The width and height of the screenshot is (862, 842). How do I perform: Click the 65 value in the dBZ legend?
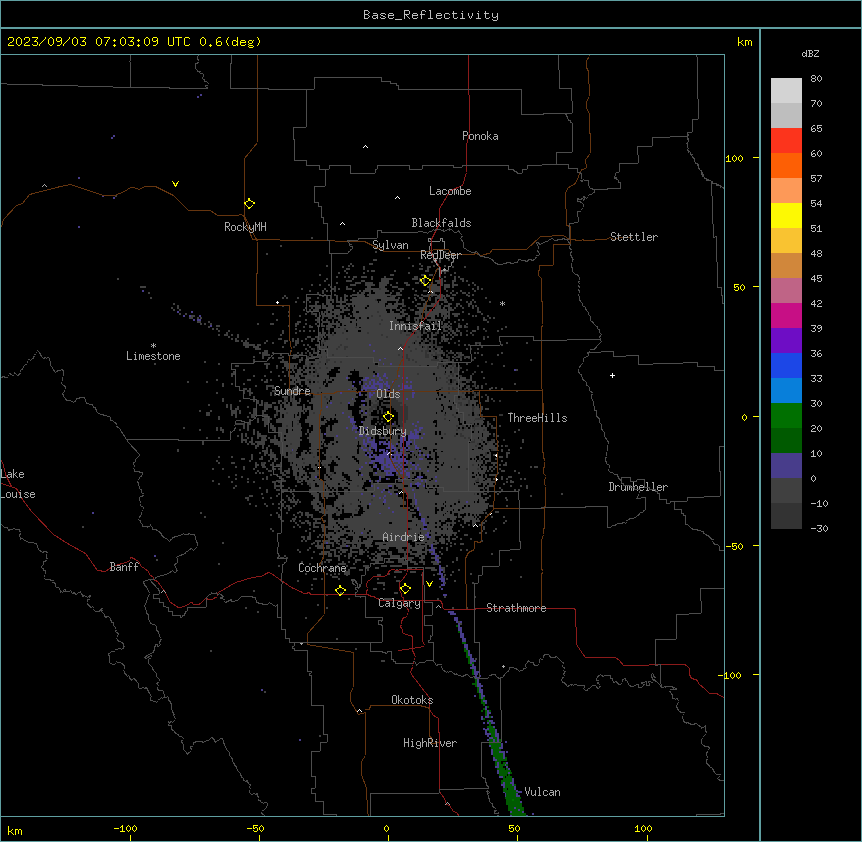tap(816, 128)
